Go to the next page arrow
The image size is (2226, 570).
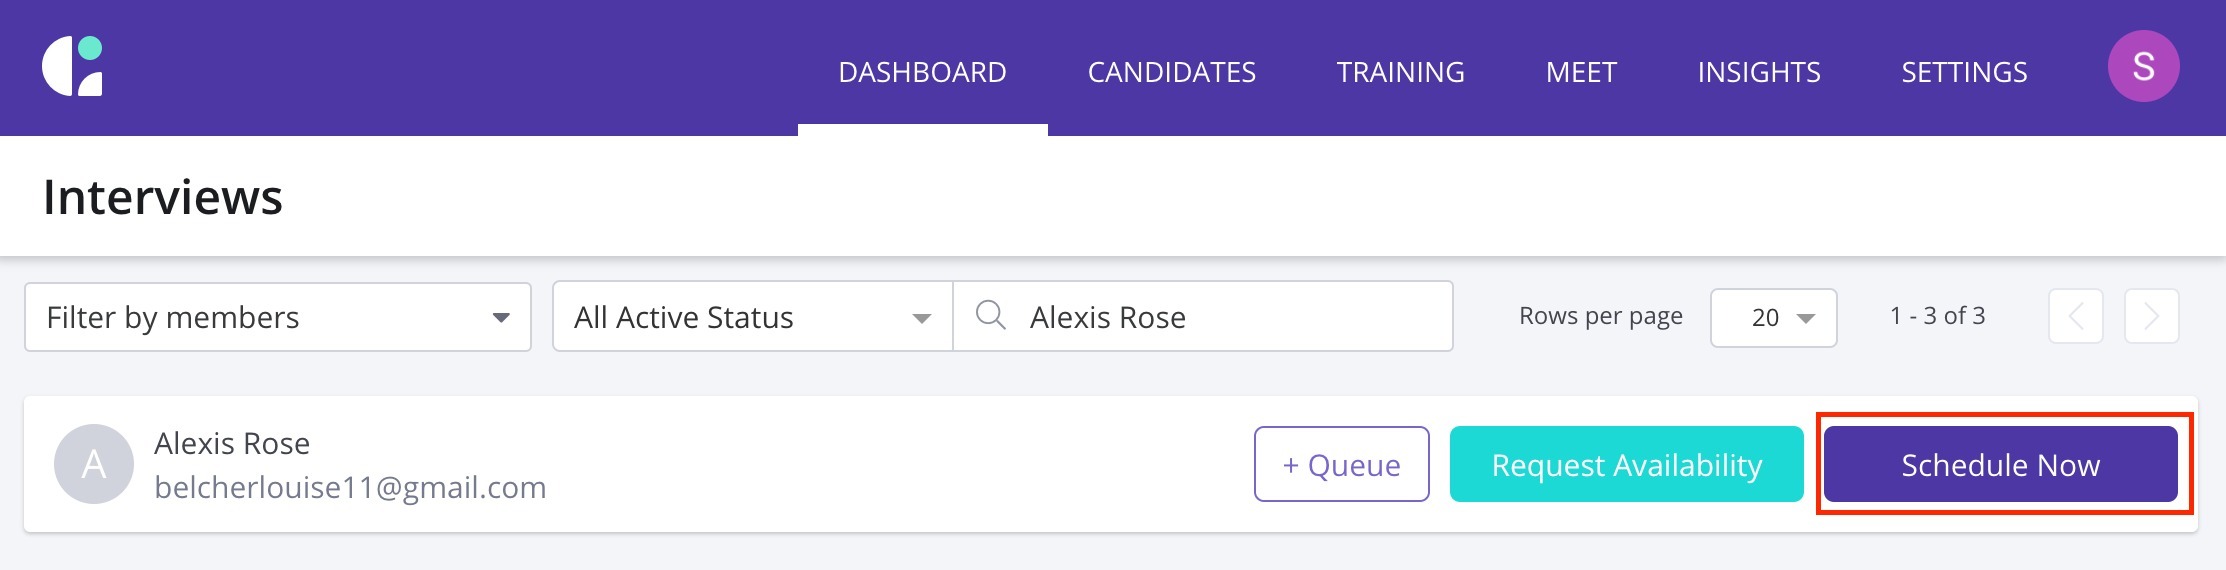coord(2151,316)
